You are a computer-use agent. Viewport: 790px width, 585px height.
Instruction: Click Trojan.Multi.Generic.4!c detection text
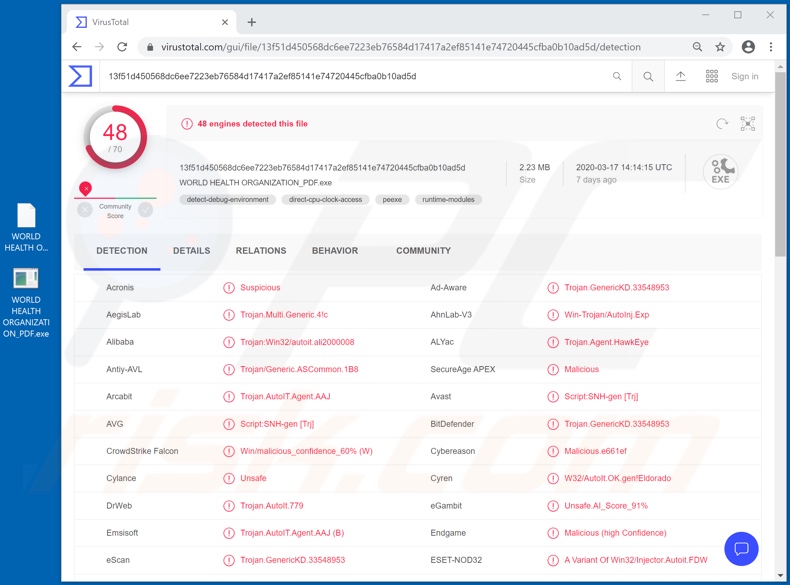284,315
